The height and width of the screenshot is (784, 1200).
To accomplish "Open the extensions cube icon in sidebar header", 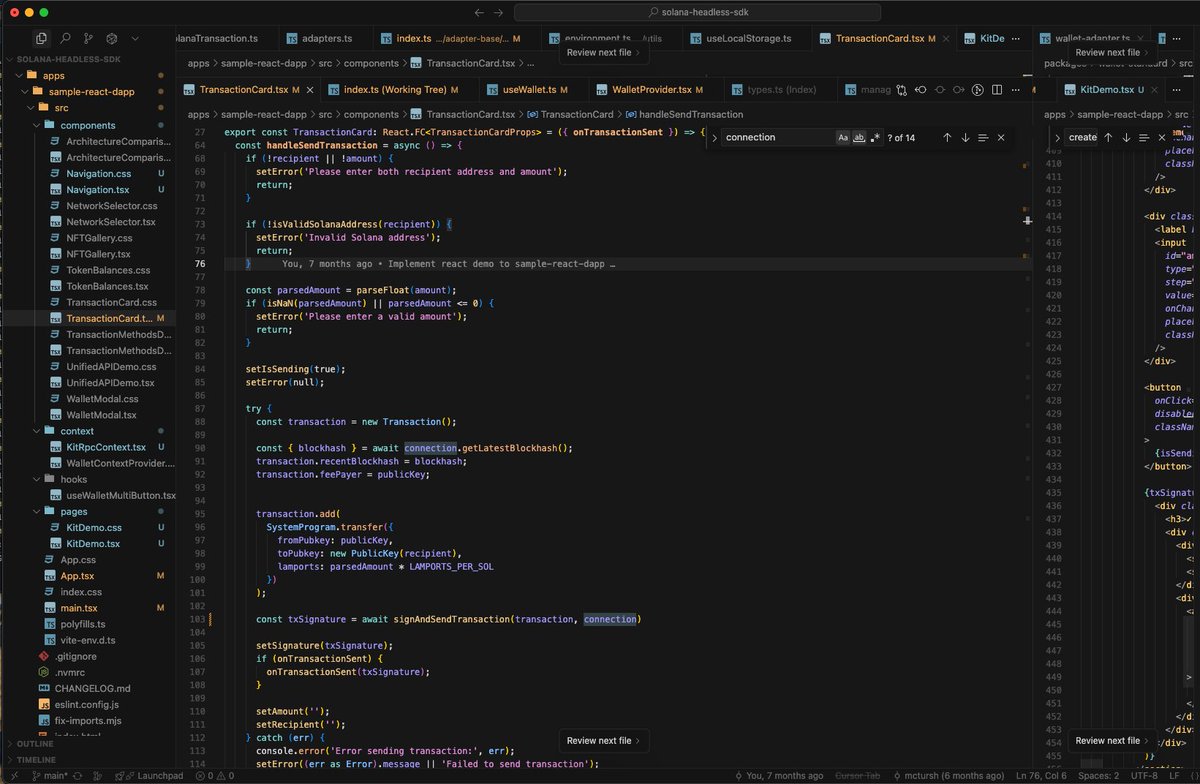I will [x=112, y=39].
